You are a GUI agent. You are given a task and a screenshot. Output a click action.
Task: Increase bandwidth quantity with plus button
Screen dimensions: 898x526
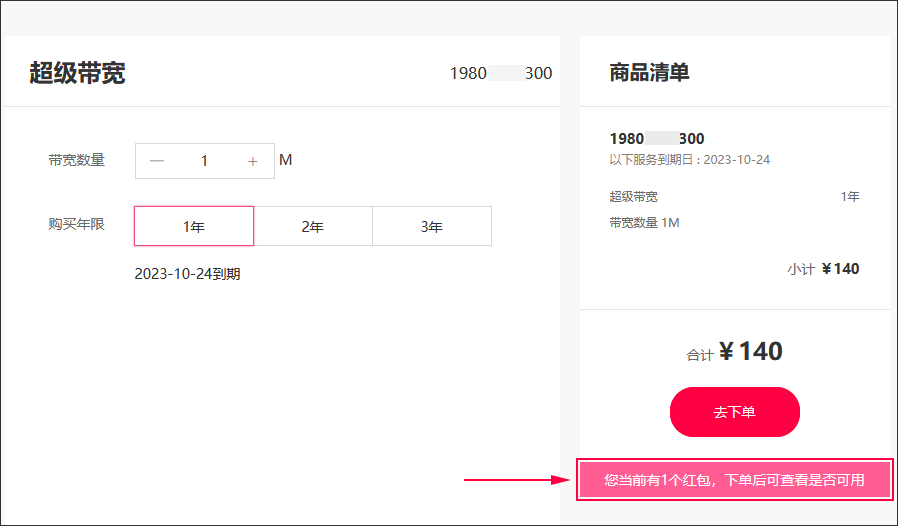pyautogui.click(x=253, y=161)
